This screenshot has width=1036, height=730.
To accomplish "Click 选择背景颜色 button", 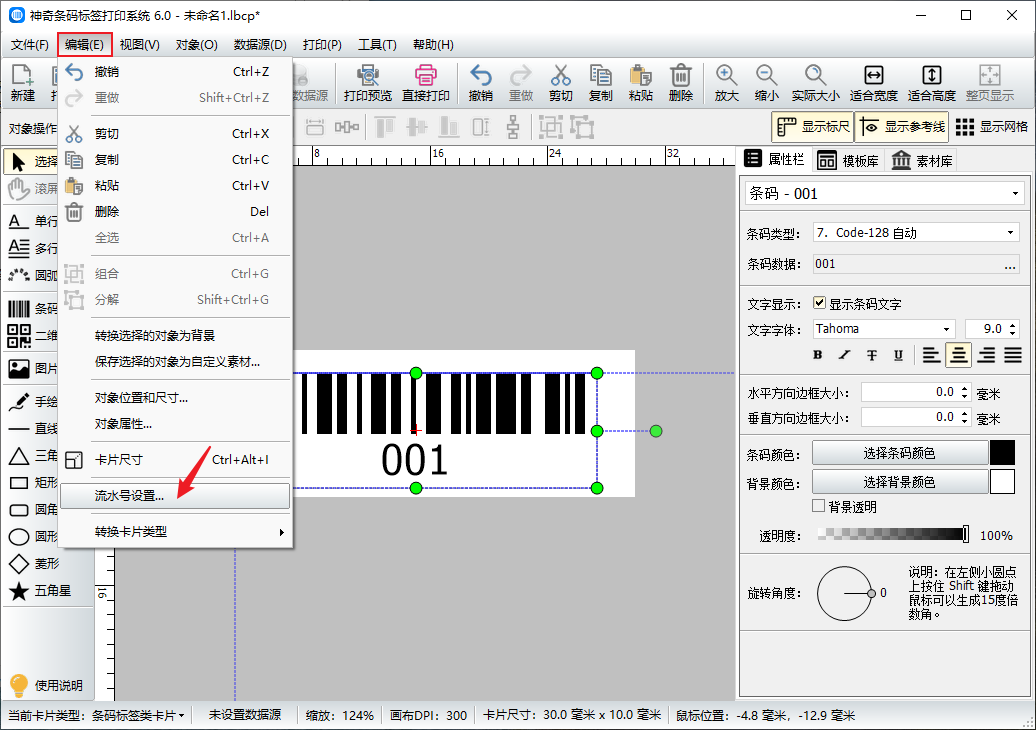I will pyautogui.click(x=899, y=482).
